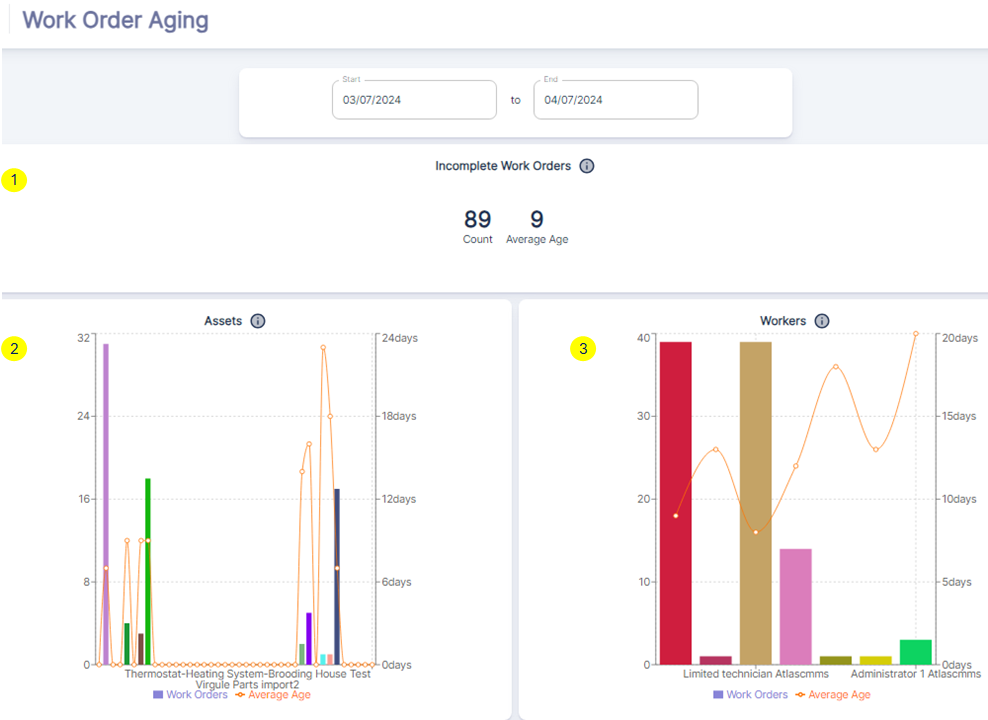Screen dimensions: 988x720
Task: Toggle Work Orders legend in Assets chart
Action: [x=190, y=694]
